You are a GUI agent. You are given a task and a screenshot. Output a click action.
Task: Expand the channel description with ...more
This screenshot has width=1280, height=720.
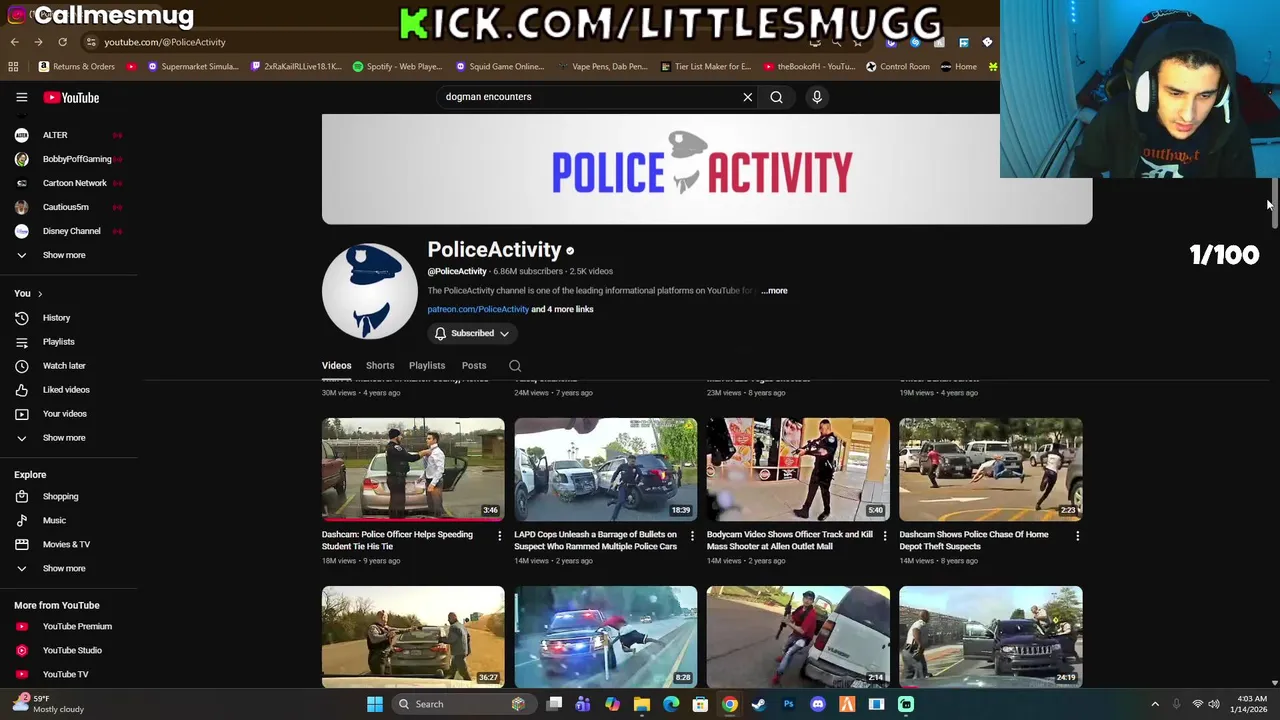[x=774, y=291]
